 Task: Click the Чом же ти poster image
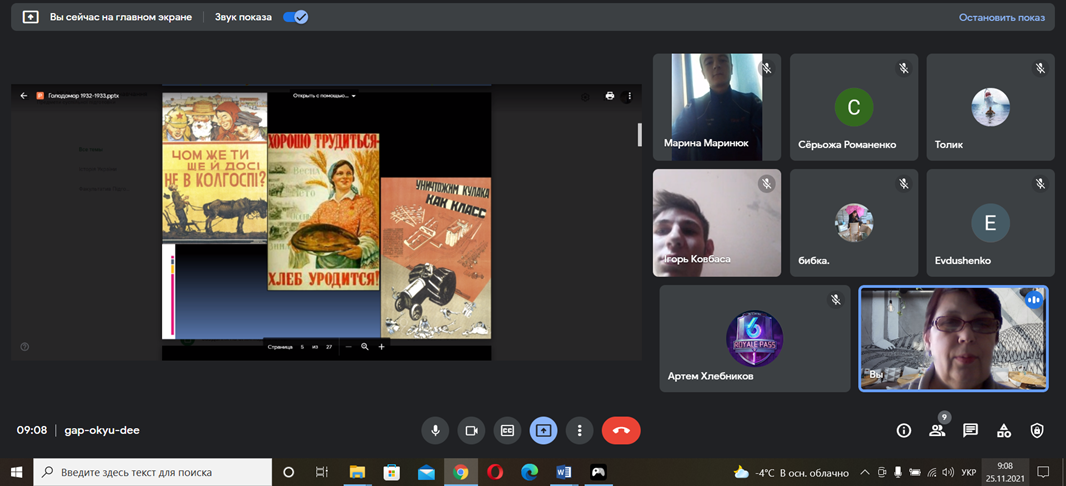click(x=214, y=168)
